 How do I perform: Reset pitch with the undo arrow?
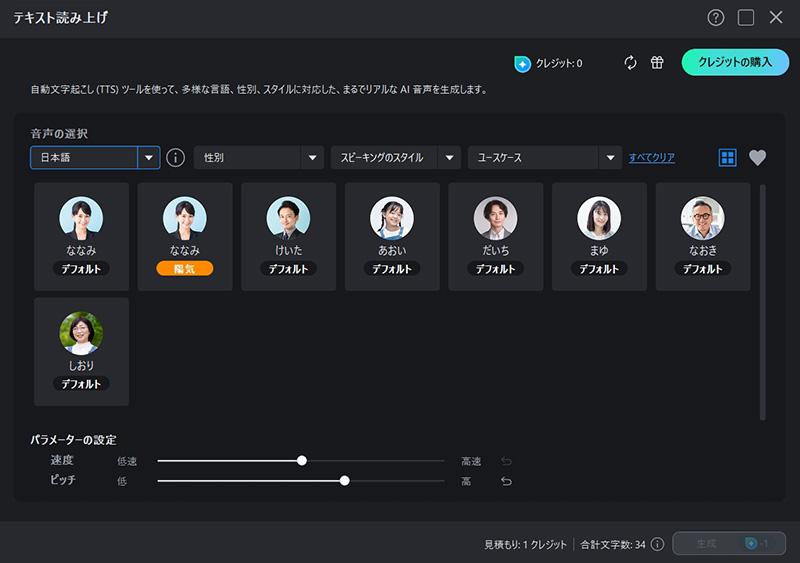click(x=506, y=481)
